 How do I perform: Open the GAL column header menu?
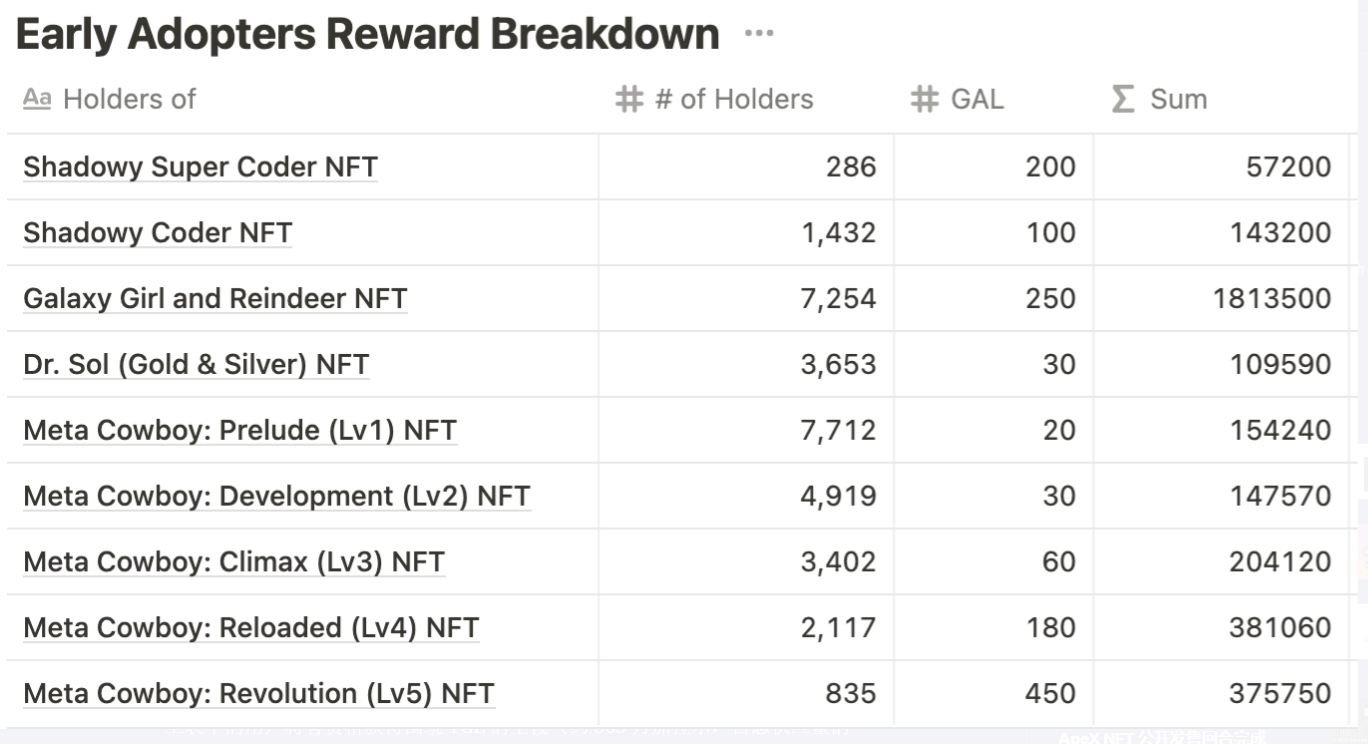(977, 99)
